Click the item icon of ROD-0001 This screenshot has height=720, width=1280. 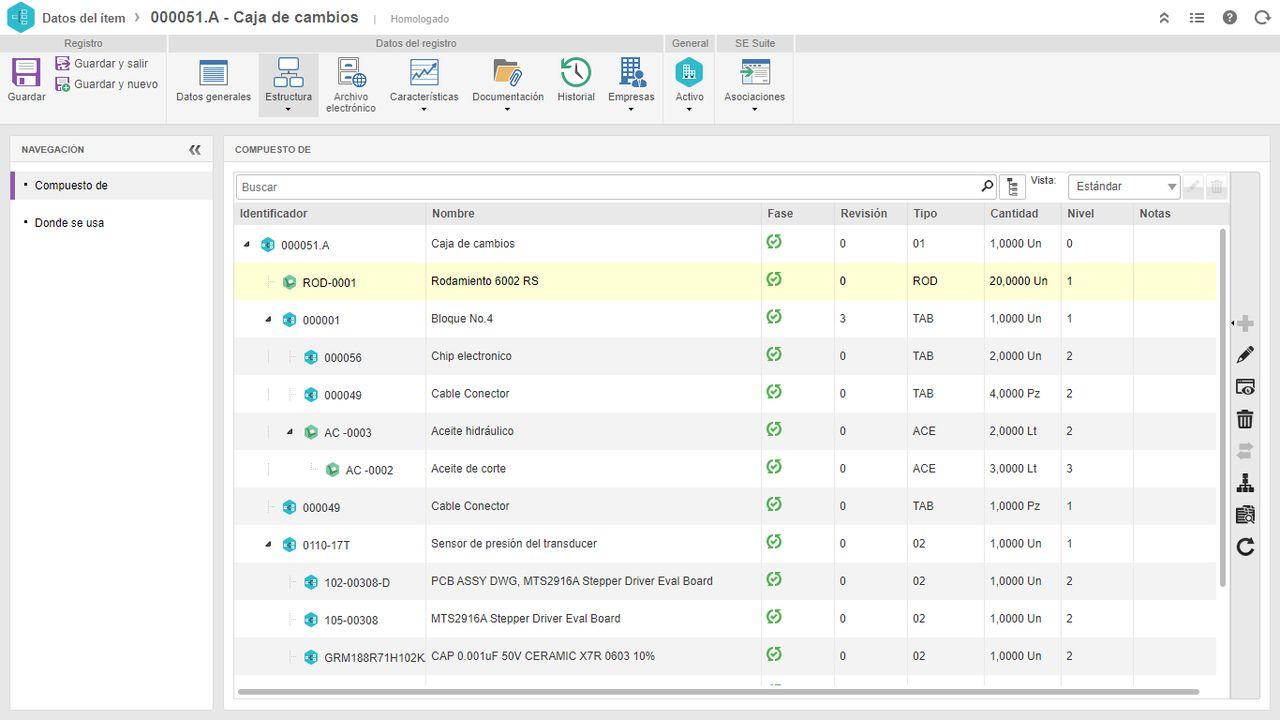289,282
